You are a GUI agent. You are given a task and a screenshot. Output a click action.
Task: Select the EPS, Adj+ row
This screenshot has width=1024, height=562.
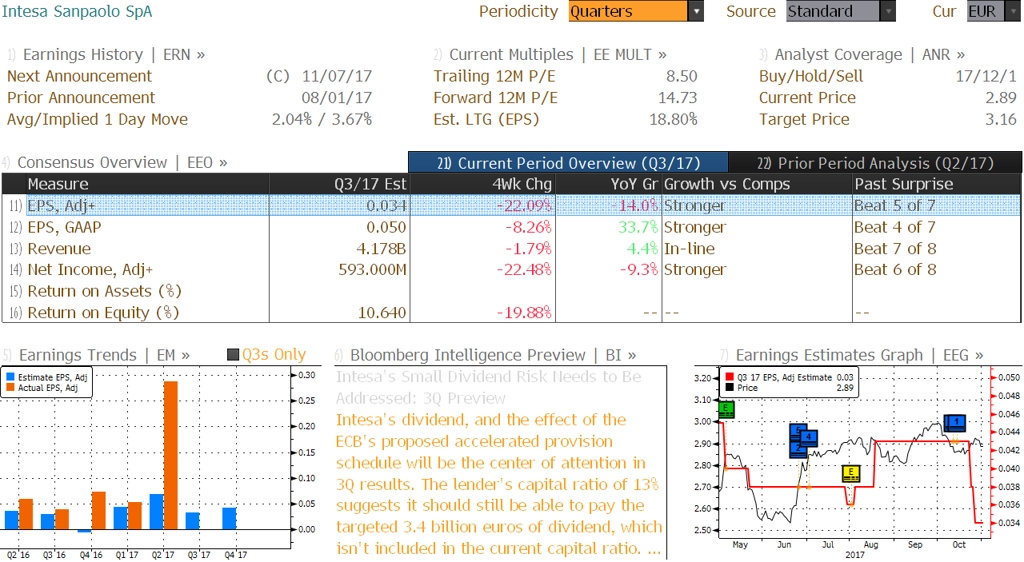[x=511, y=205]
